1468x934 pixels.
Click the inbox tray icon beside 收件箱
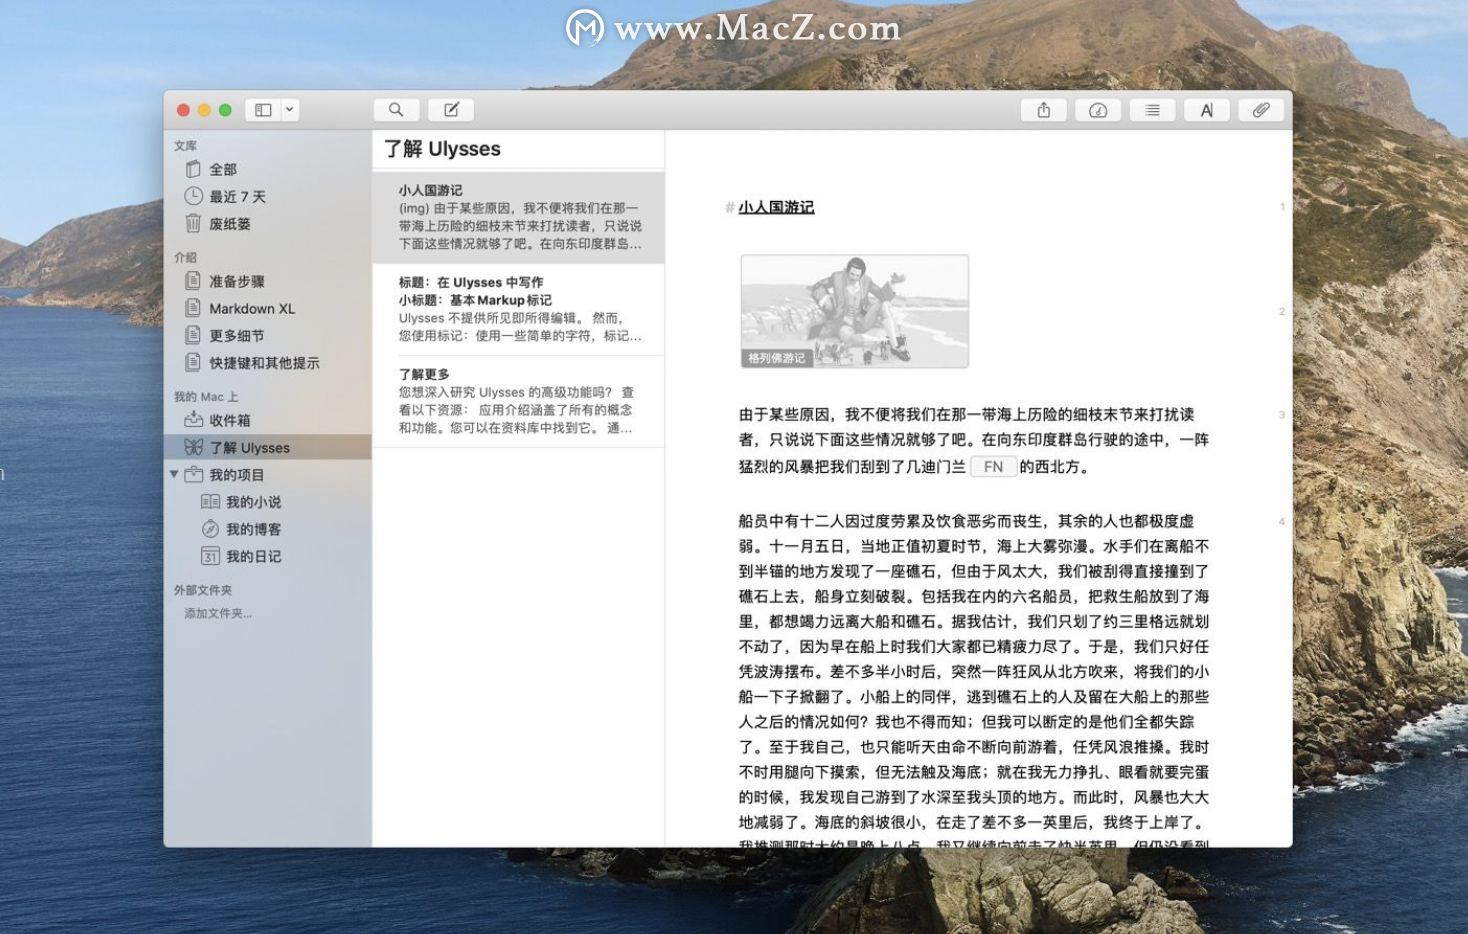(193, 419)
